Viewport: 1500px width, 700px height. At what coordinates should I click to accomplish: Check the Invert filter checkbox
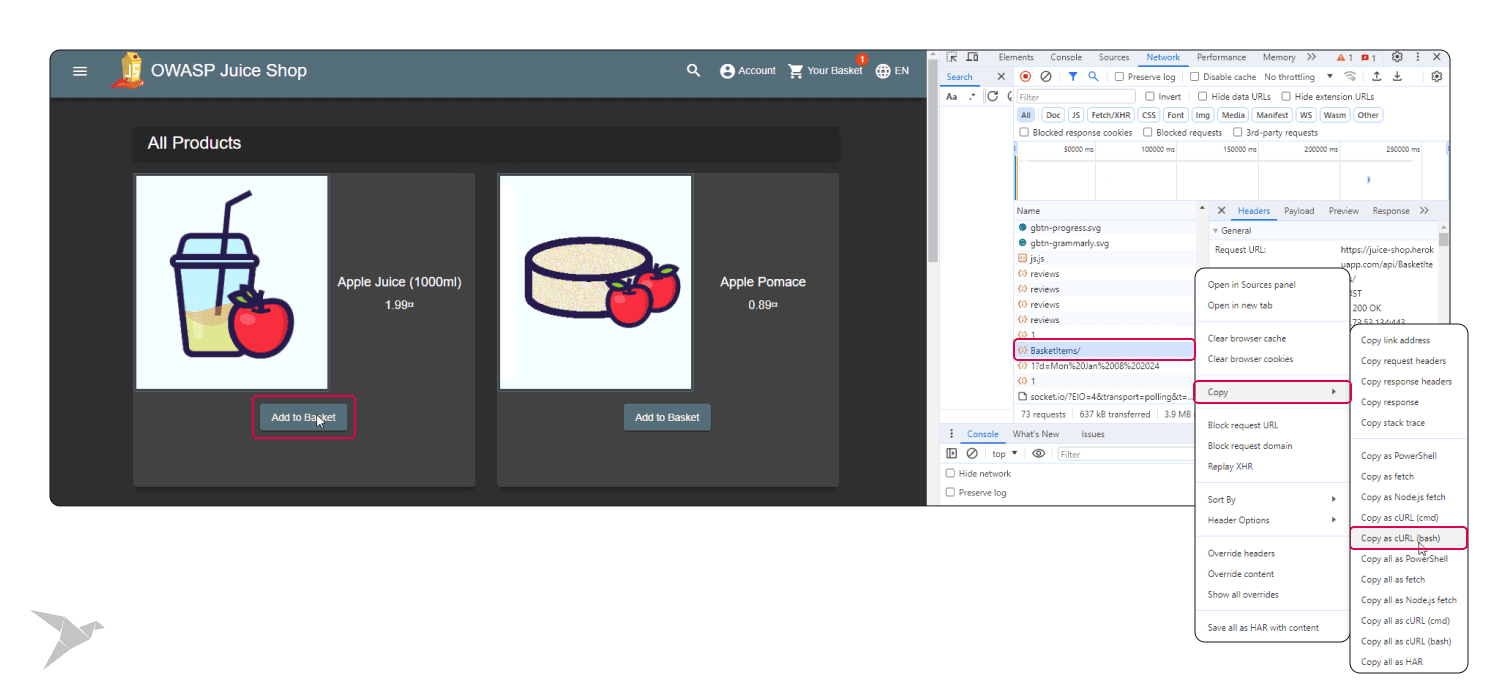[x=1150, y=97]
